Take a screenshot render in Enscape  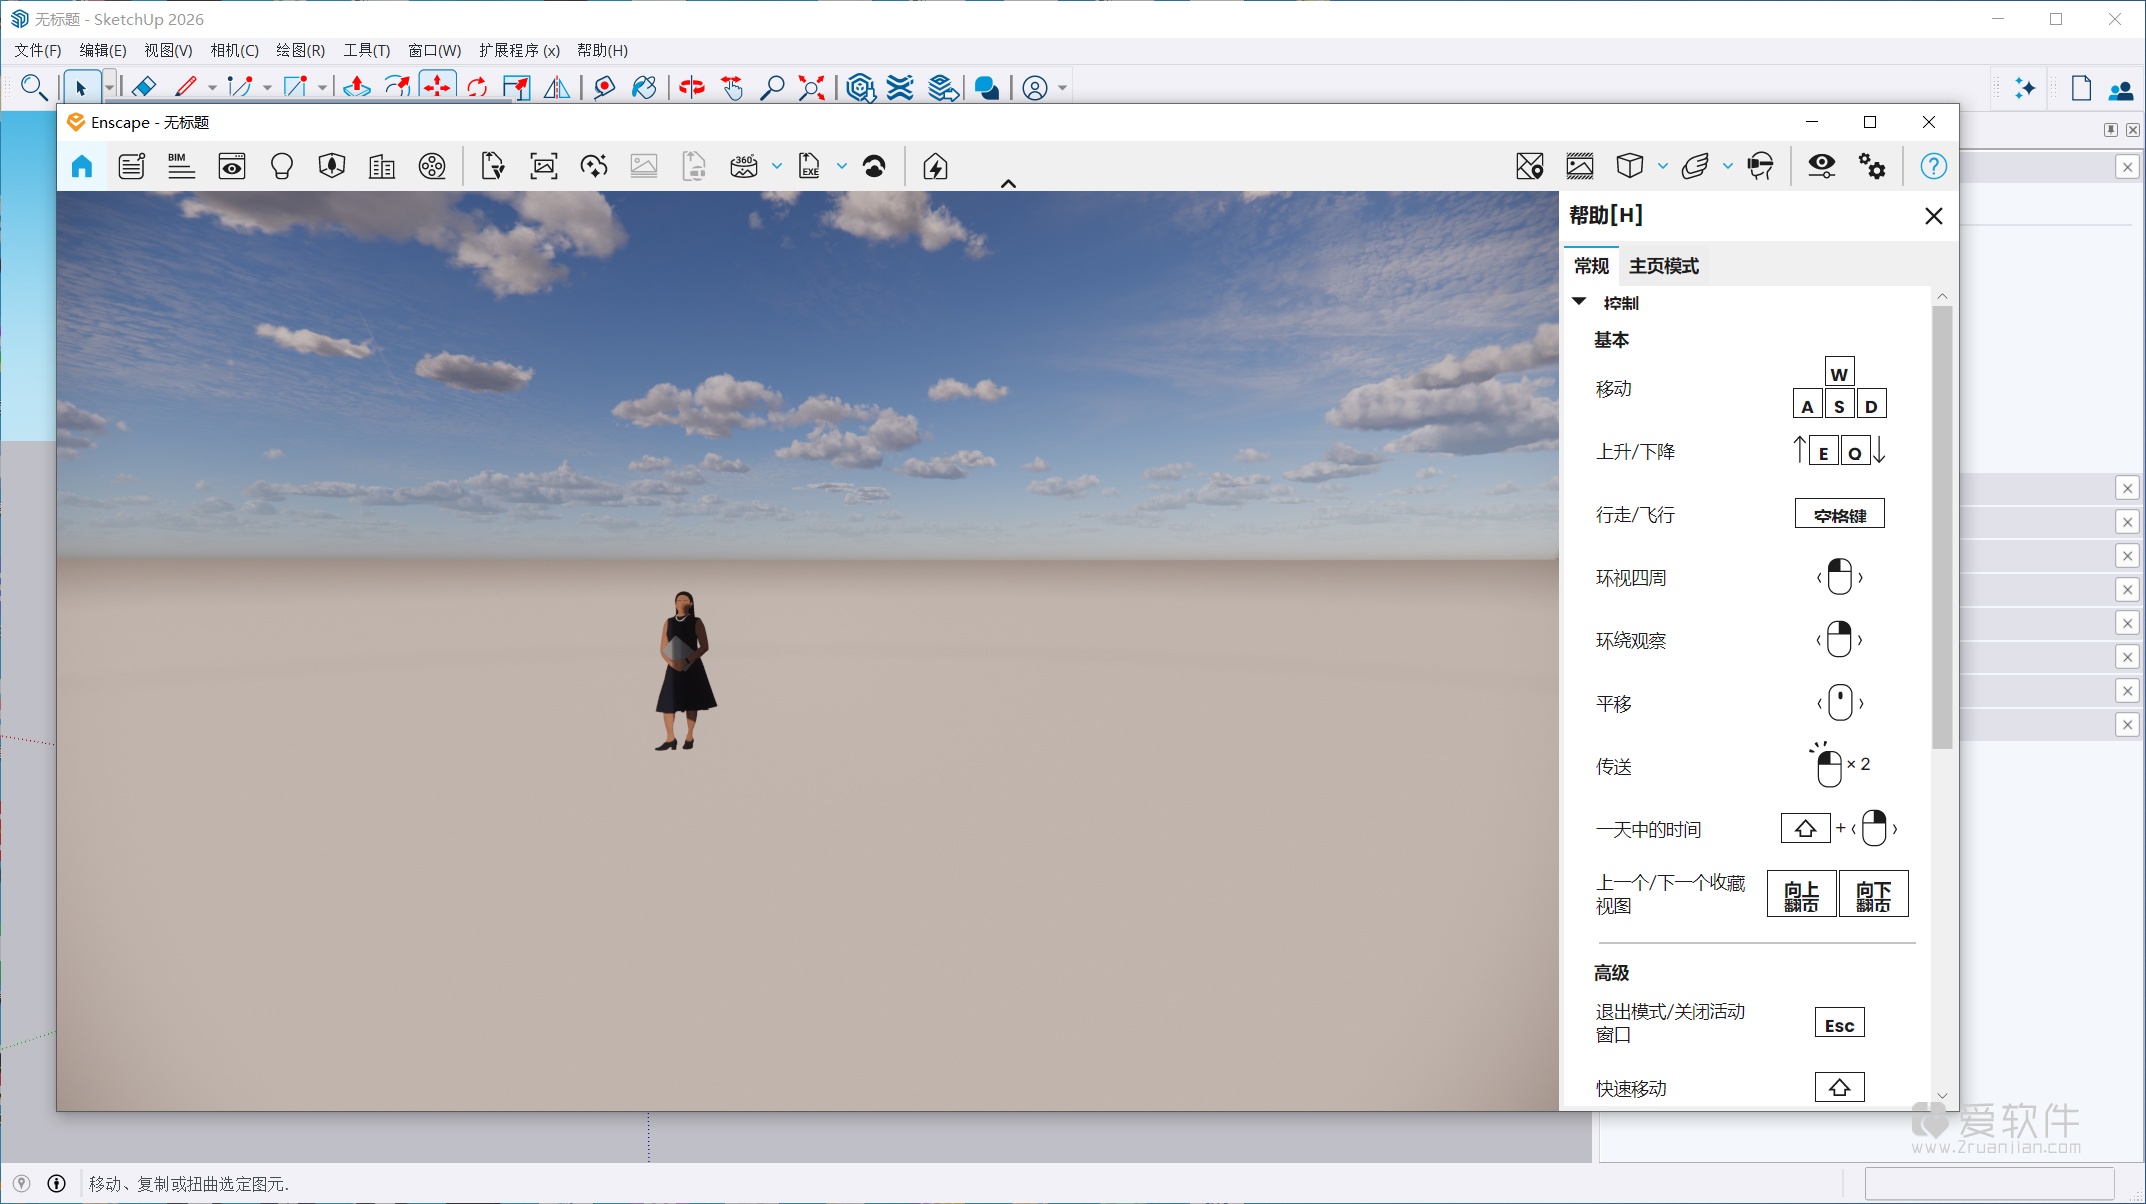click(x=542, y=166)
